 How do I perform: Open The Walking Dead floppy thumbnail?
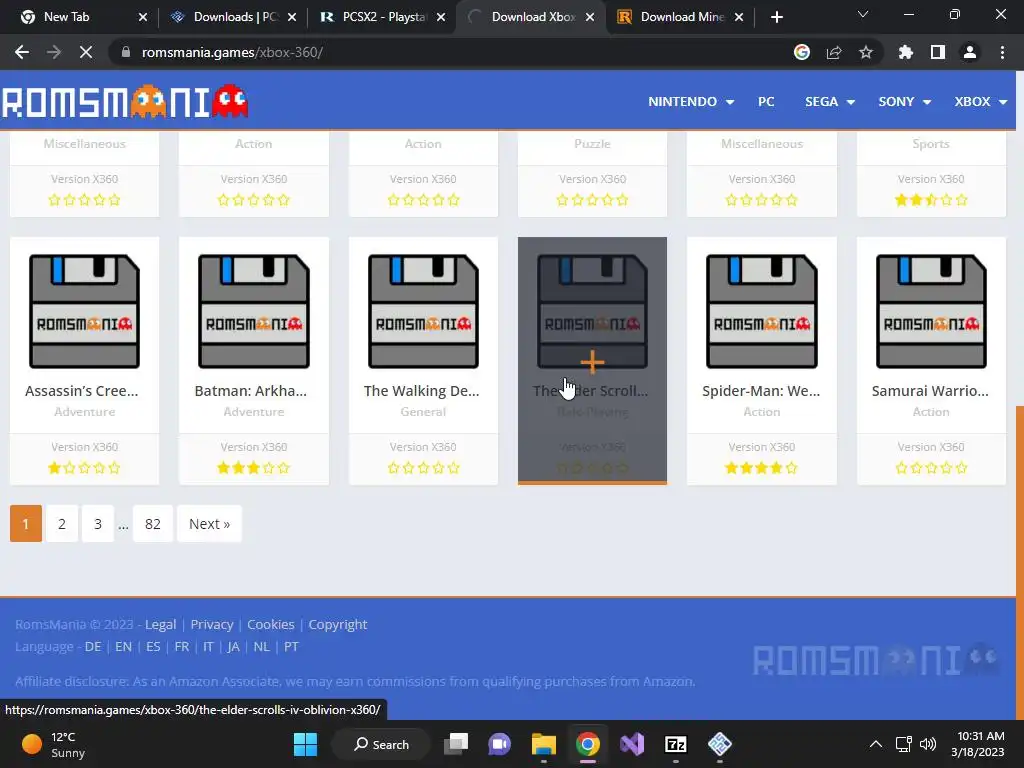[423, 312]
